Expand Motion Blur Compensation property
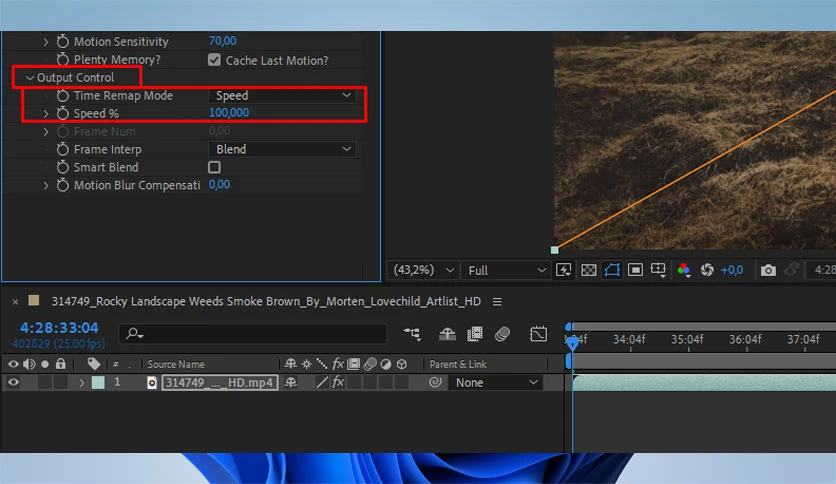This screenshot has width=836, height=484. (x=46, y=185)
